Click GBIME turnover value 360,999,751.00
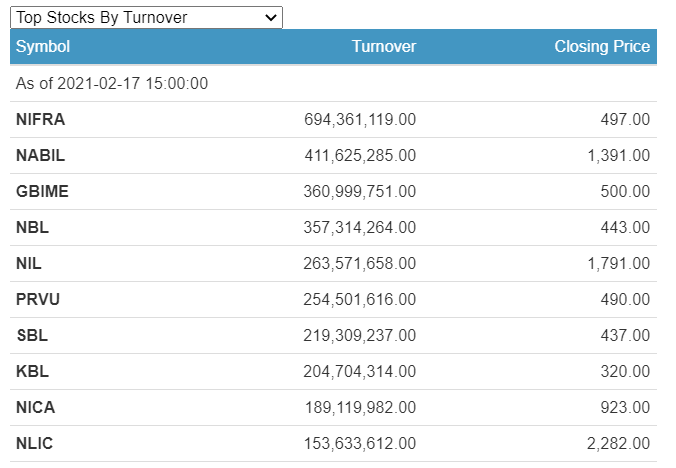 [360, 191]
